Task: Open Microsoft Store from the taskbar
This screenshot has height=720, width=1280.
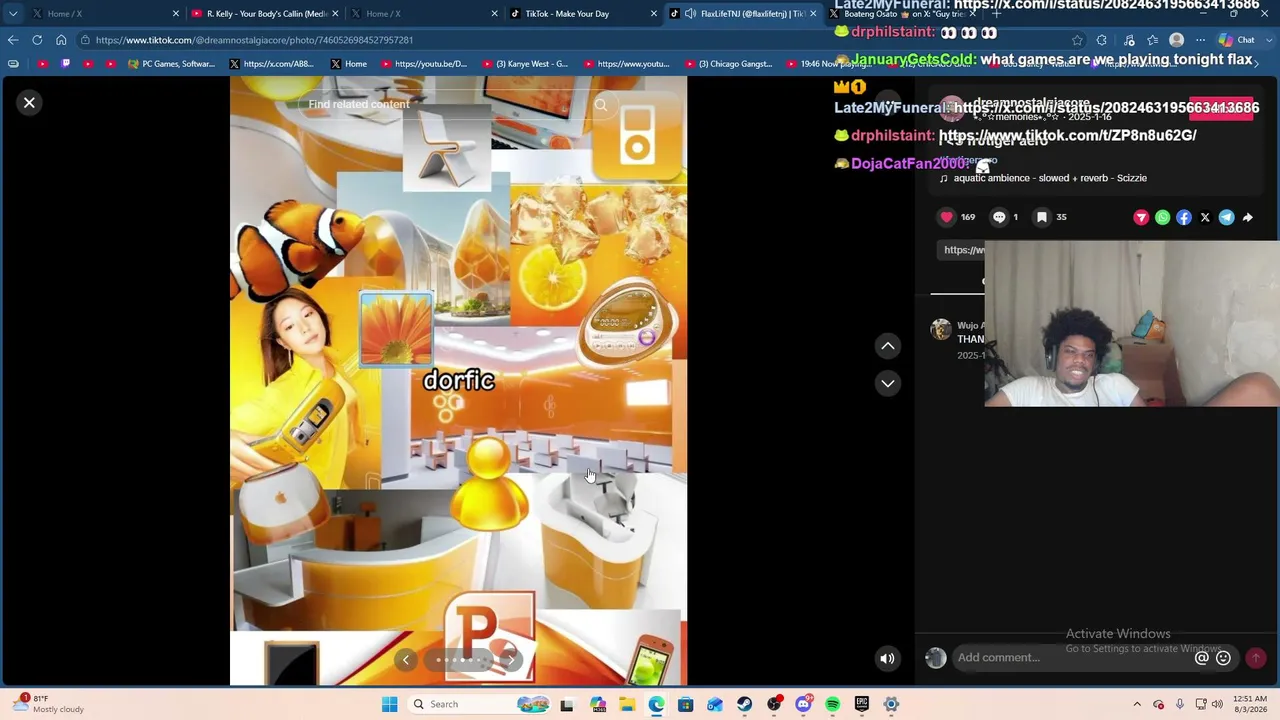Action: [685, 704]
